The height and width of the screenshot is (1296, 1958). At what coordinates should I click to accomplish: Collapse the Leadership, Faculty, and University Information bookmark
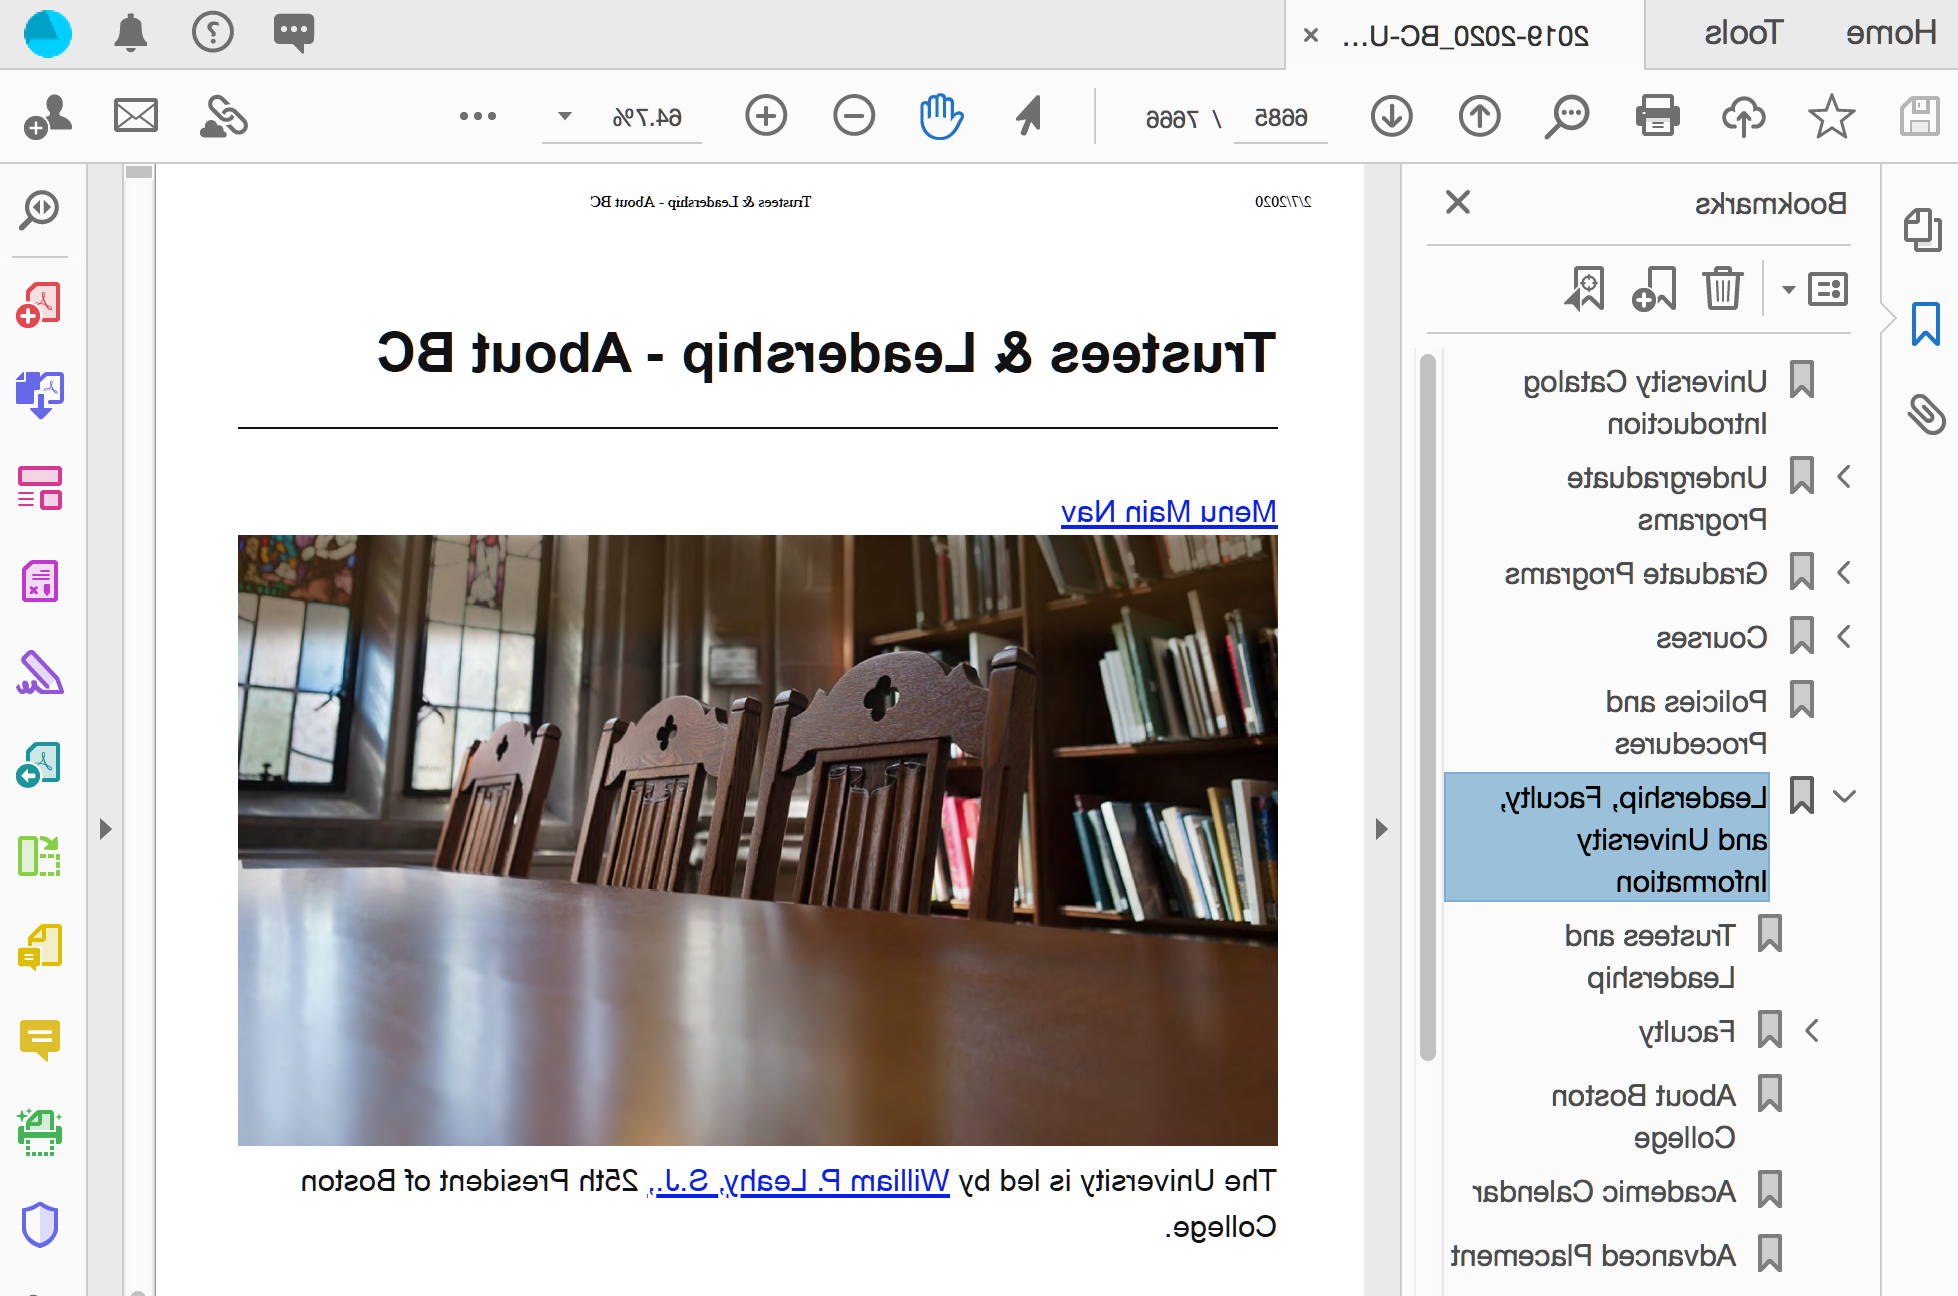[x=1845, y=797]
